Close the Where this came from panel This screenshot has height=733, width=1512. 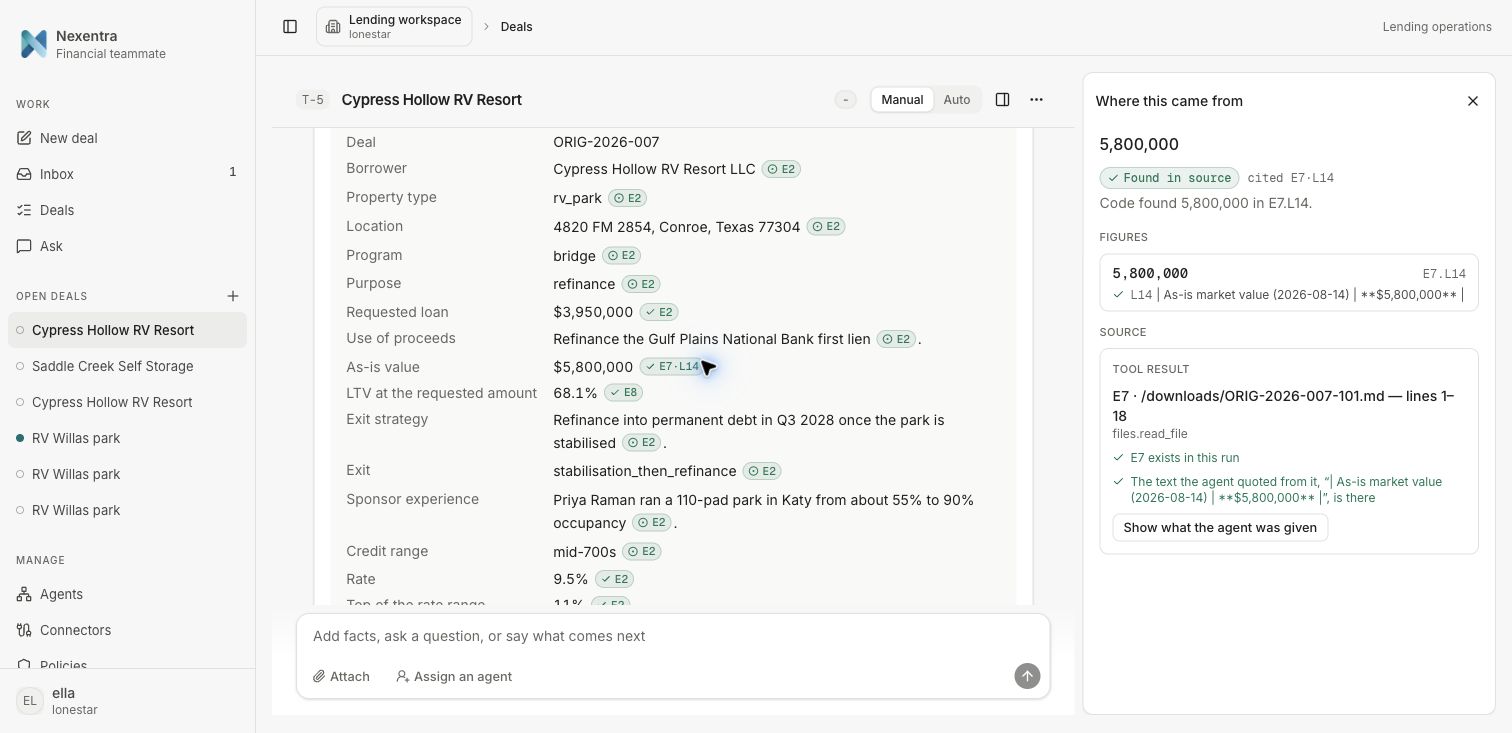coord(1472,101)
